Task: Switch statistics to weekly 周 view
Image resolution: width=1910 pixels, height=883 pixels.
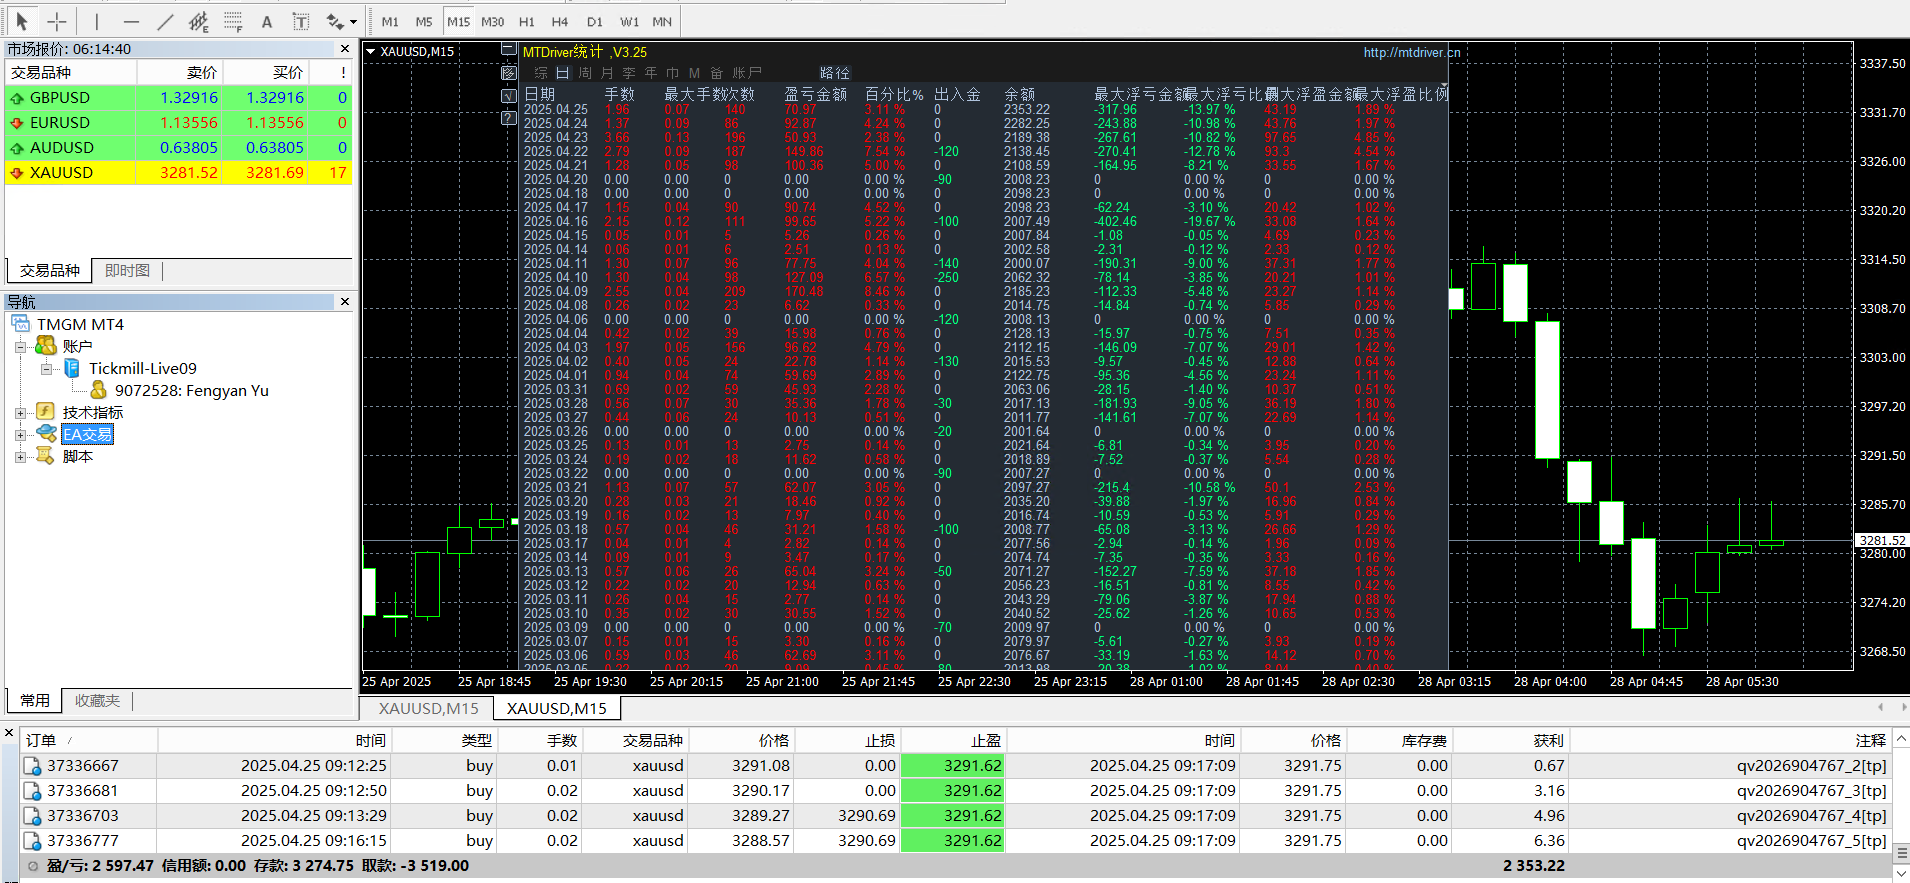Action: tap(585, 73)
